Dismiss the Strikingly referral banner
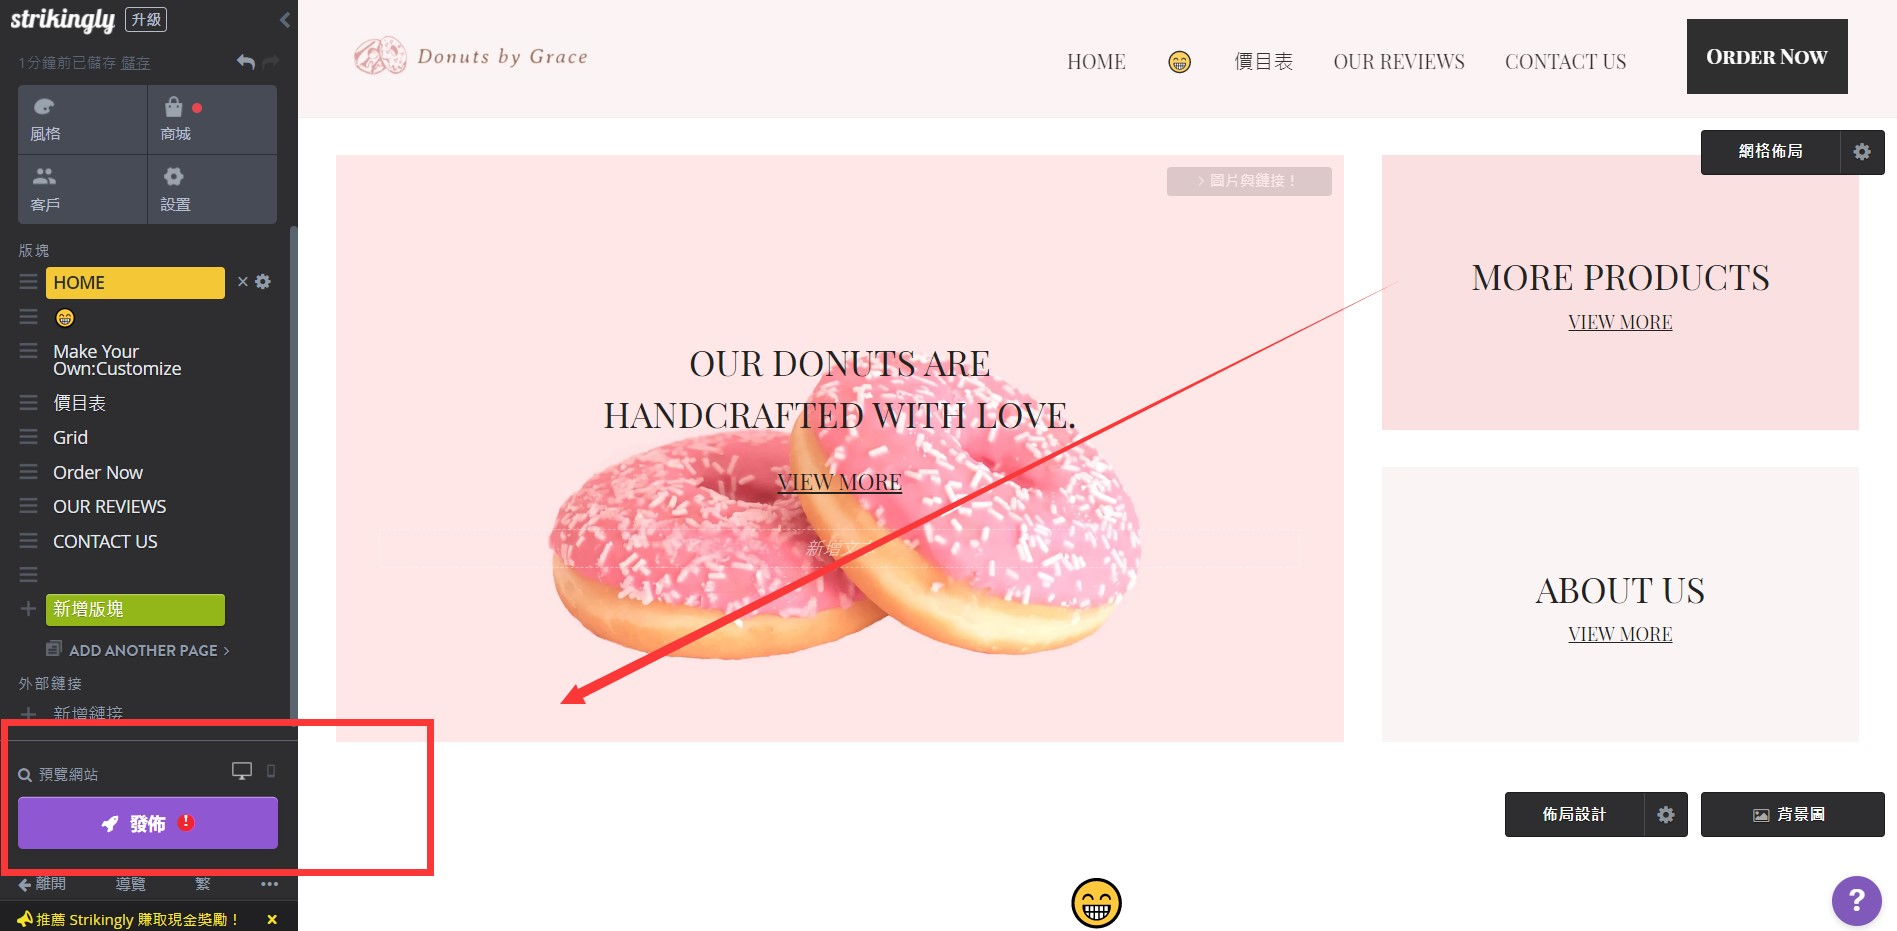Screen dimensions: 1897x931 272,919
